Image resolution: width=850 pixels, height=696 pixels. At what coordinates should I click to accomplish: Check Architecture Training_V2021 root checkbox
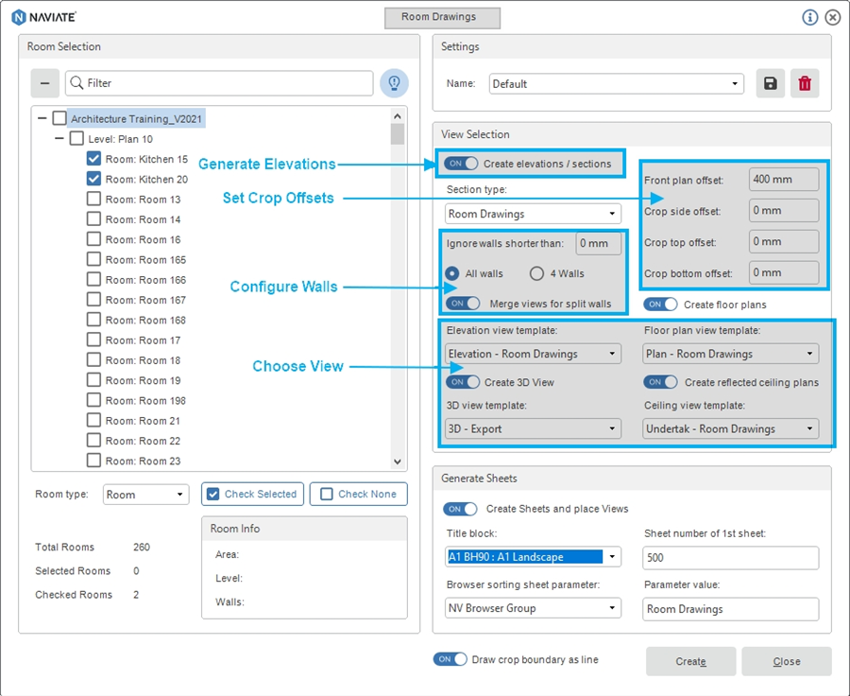[60, 118]
